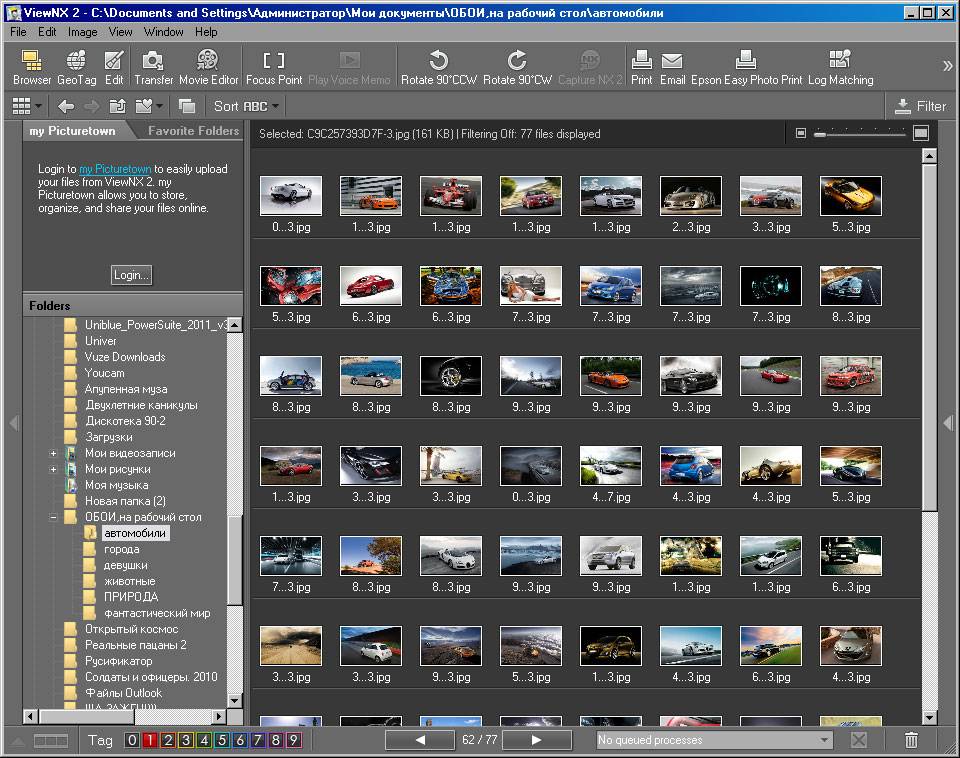This screenshot has width=960, height=758.
Task: Apply tag number 9
Action: (x=293, y=741)
